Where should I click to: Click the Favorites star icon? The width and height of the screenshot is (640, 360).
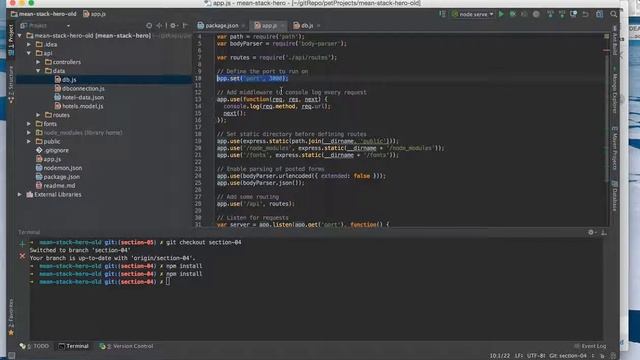(11, 333)
